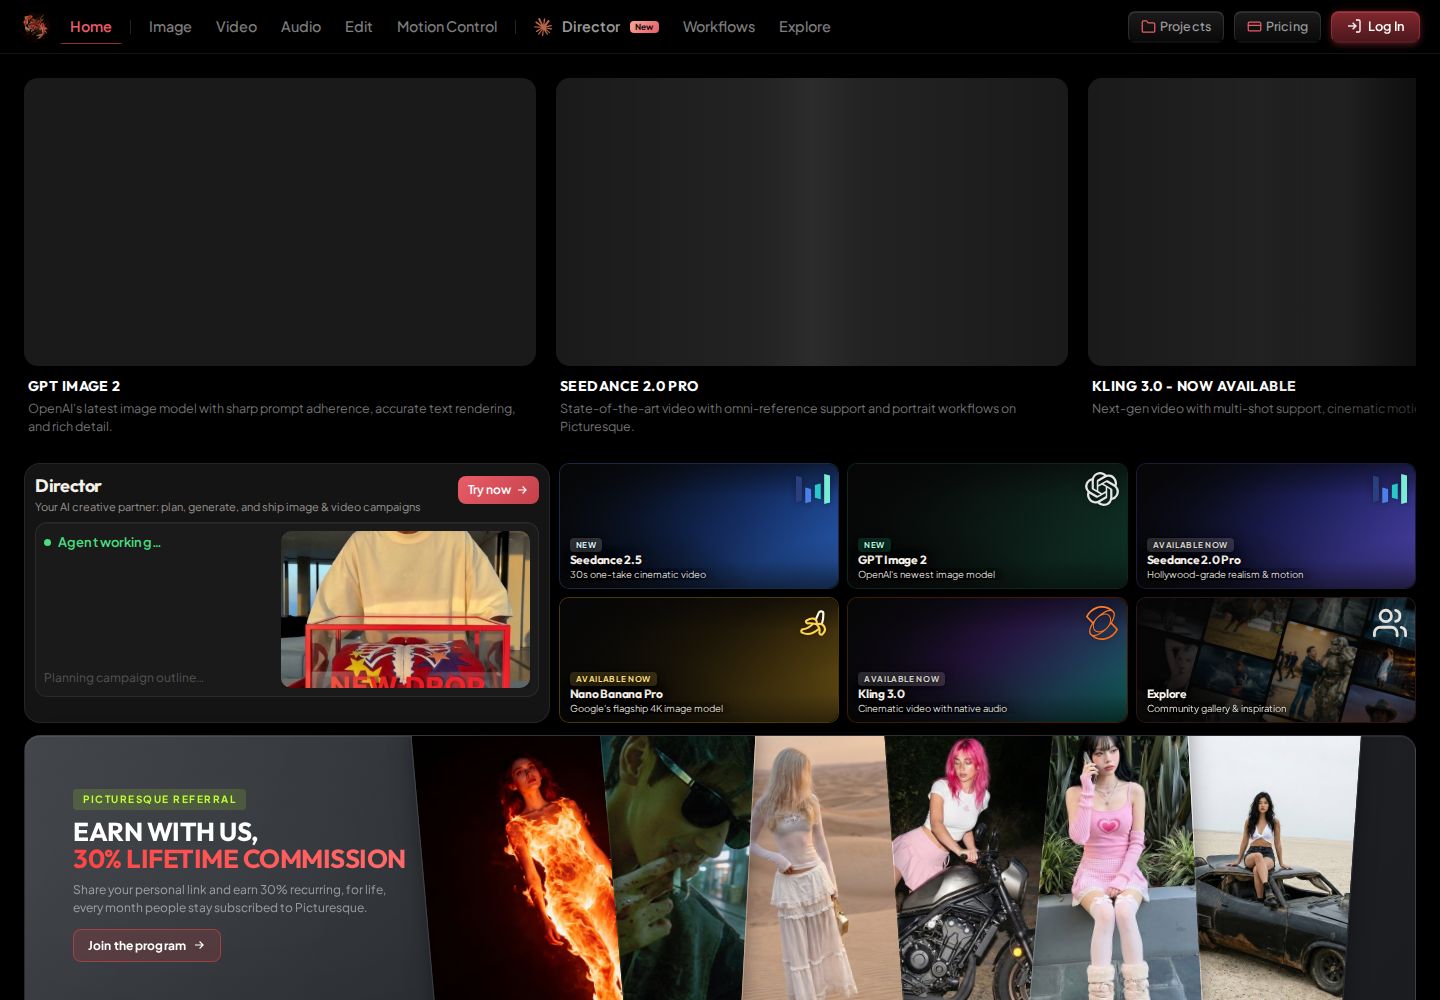This screenshot has height=1000, width=1440.
Task: Click the NEW badge on Seedance 2.5 card
Action: point(586,545)
